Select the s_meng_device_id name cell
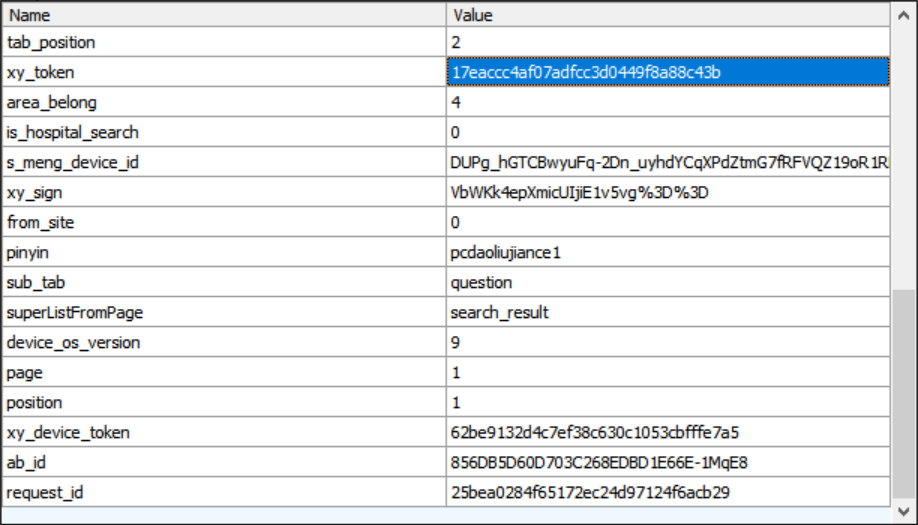This screenshot has height=525, width=918. [x=224, y=162]
